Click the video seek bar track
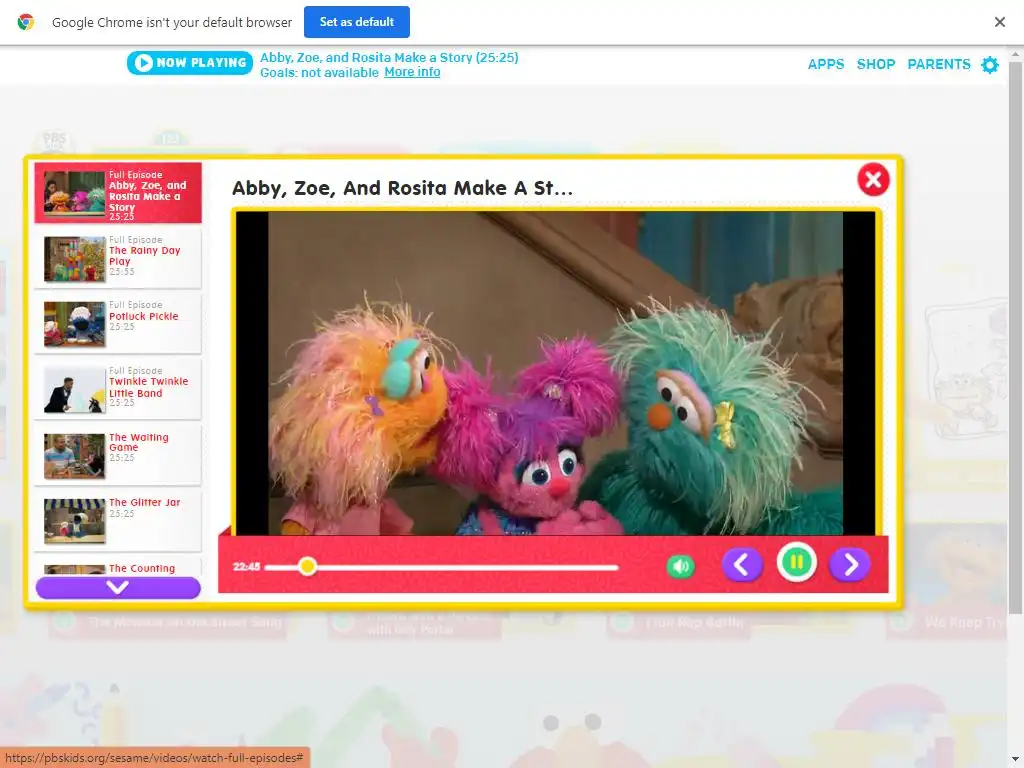Viewport: 1024px width, 768px height. coord(441,567)
